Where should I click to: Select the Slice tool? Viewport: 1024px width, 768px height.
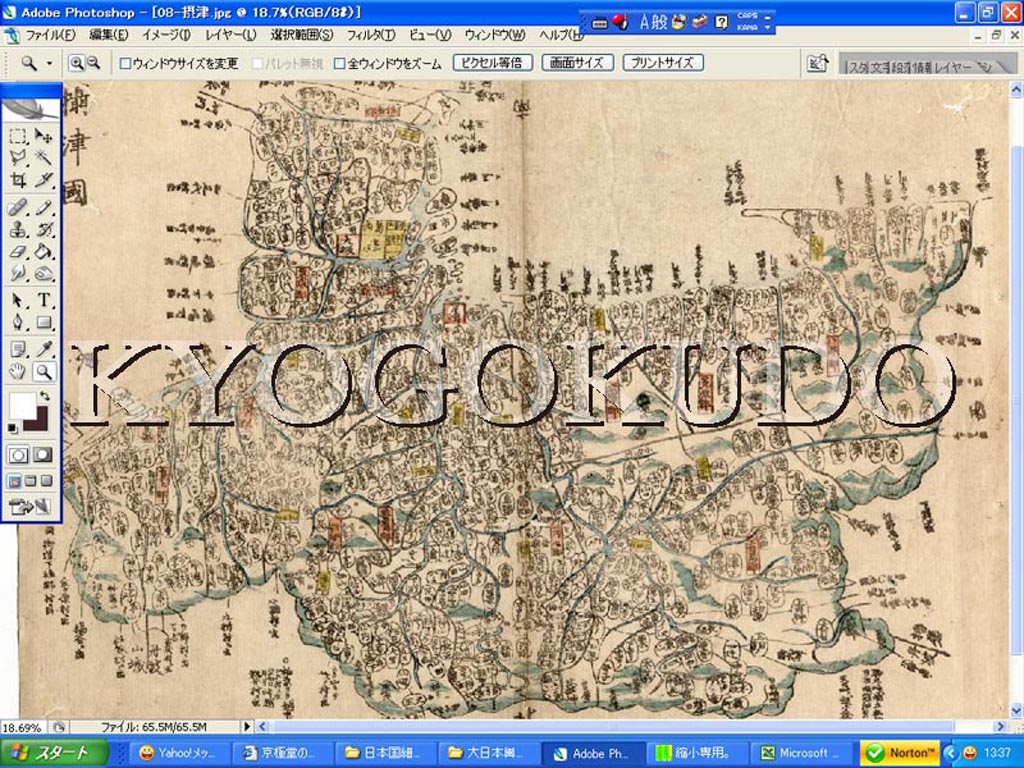pos(44,180)
